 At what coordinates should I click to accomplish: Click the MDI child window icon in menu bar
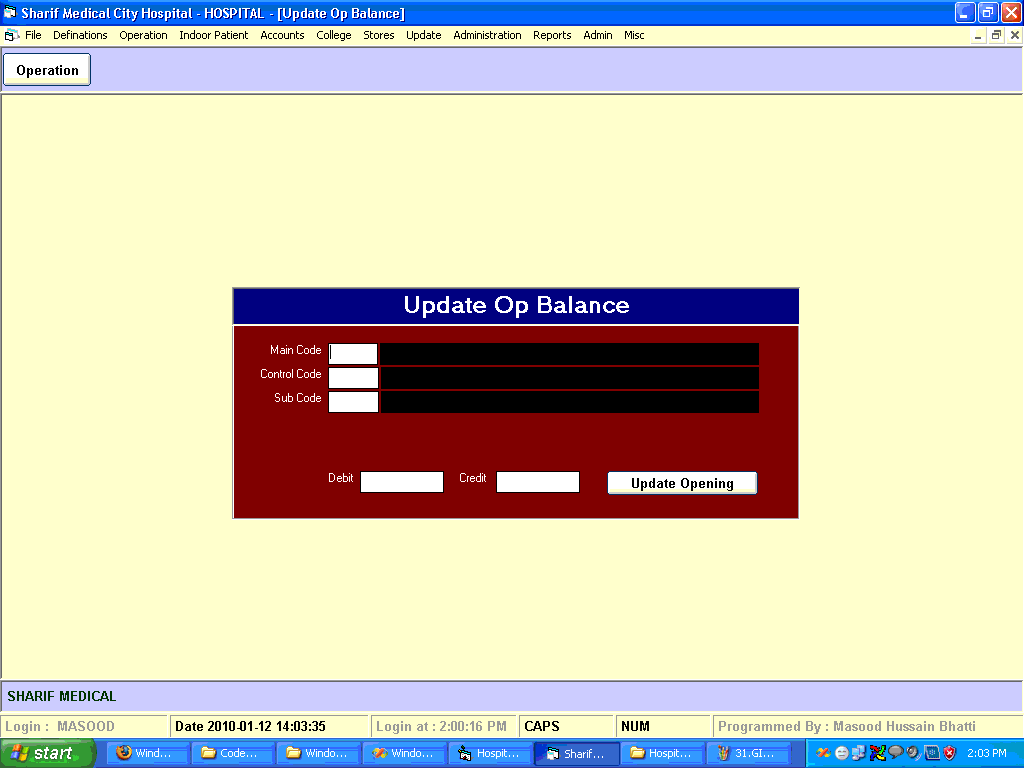[x=11, y=35]
